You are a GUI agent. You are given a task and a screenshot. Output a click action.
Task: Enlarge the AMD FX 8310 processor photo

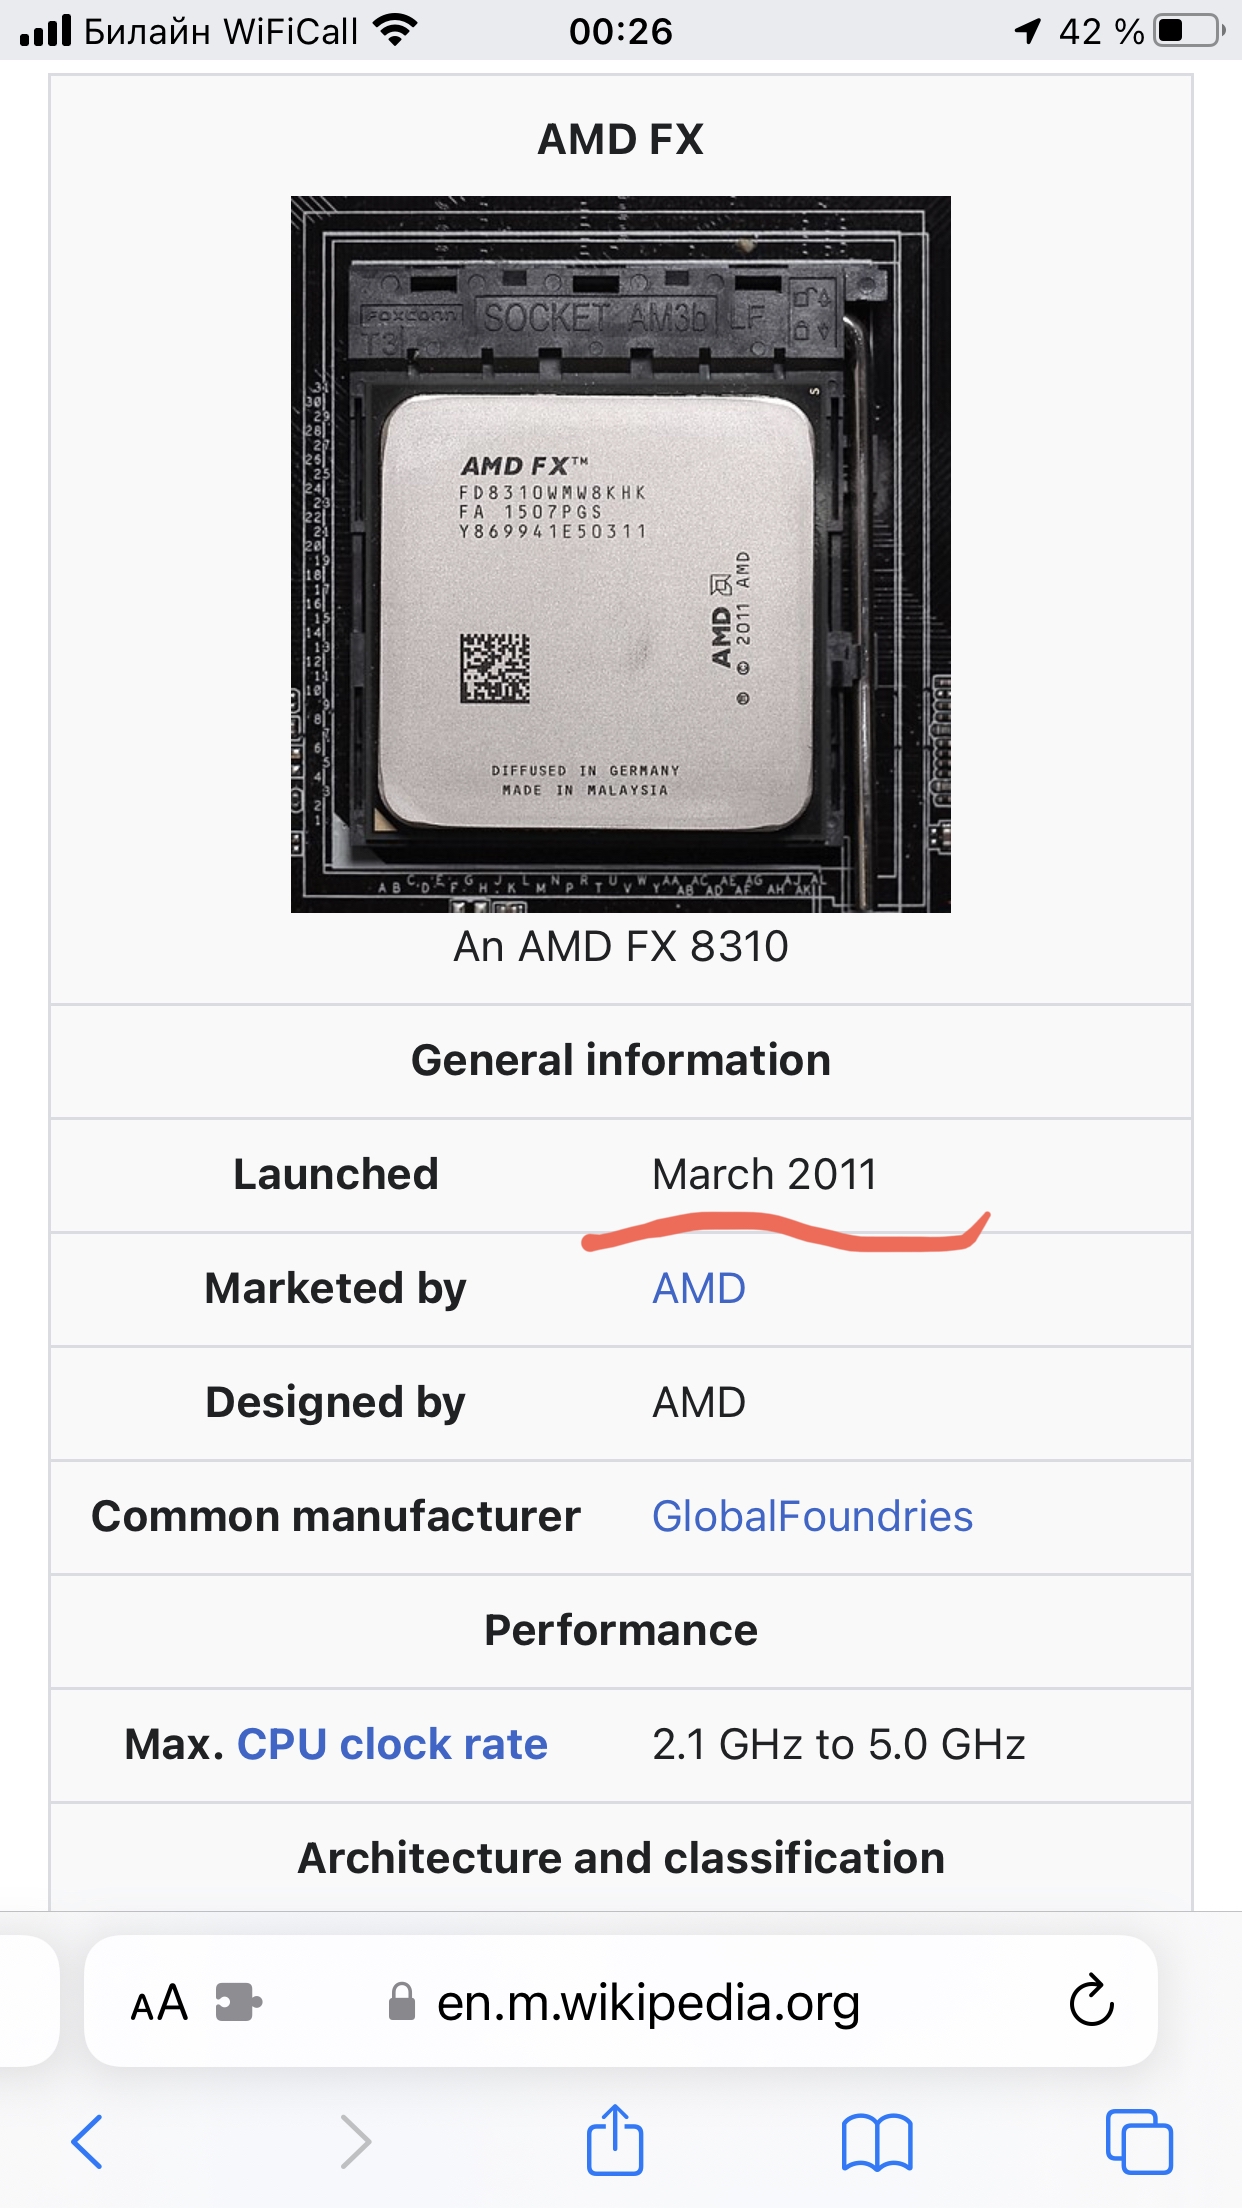(x=620, y=554)
